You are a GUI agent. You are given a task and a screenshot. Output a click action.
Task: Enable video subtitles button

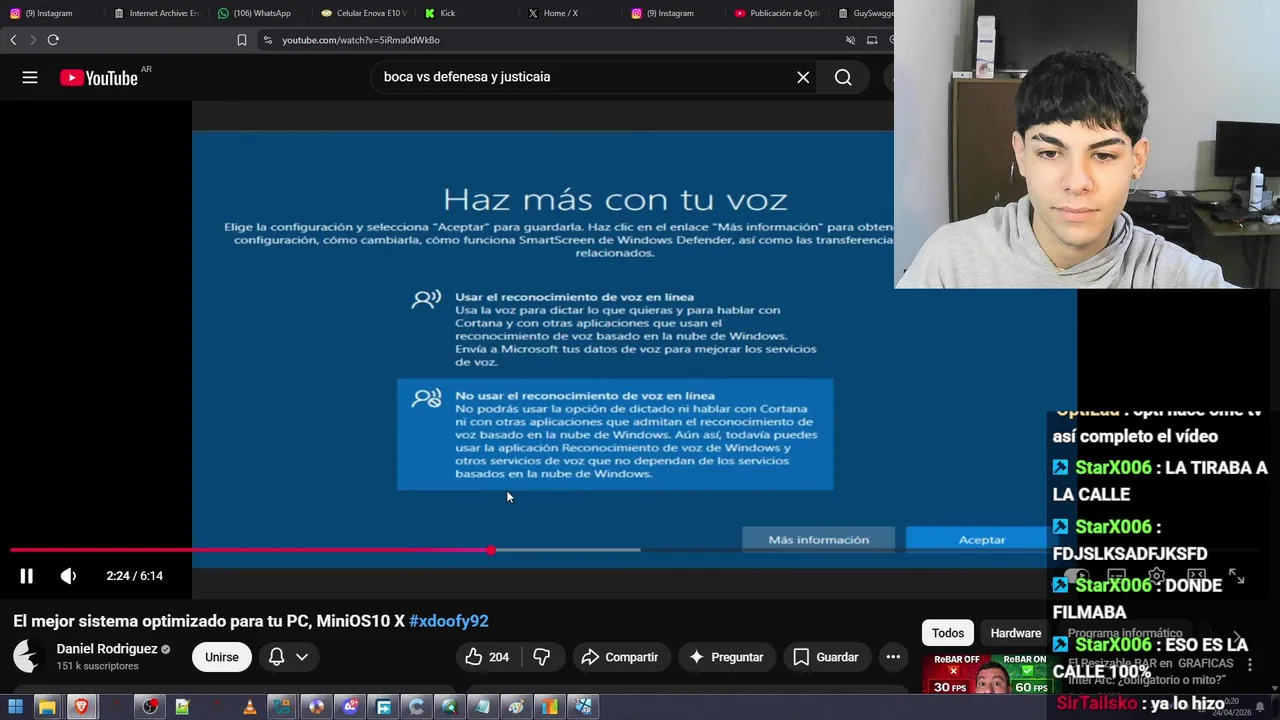pyautogui.click(x=1116, y=576)
